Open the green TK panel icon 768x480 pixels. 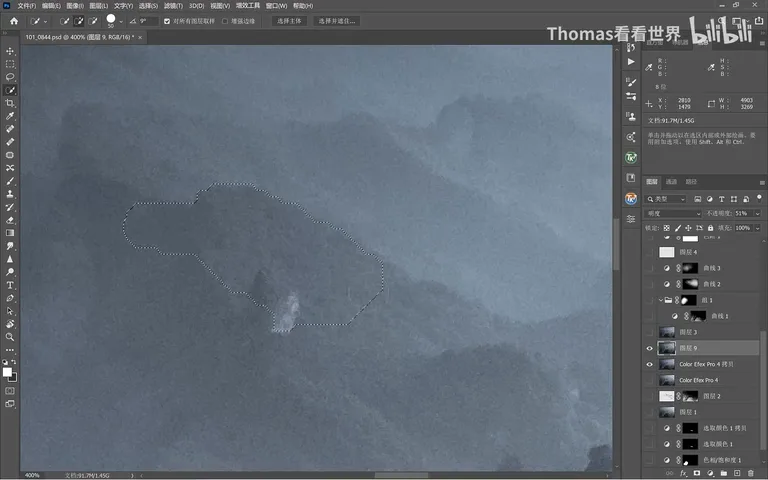[x=631, y=157]
